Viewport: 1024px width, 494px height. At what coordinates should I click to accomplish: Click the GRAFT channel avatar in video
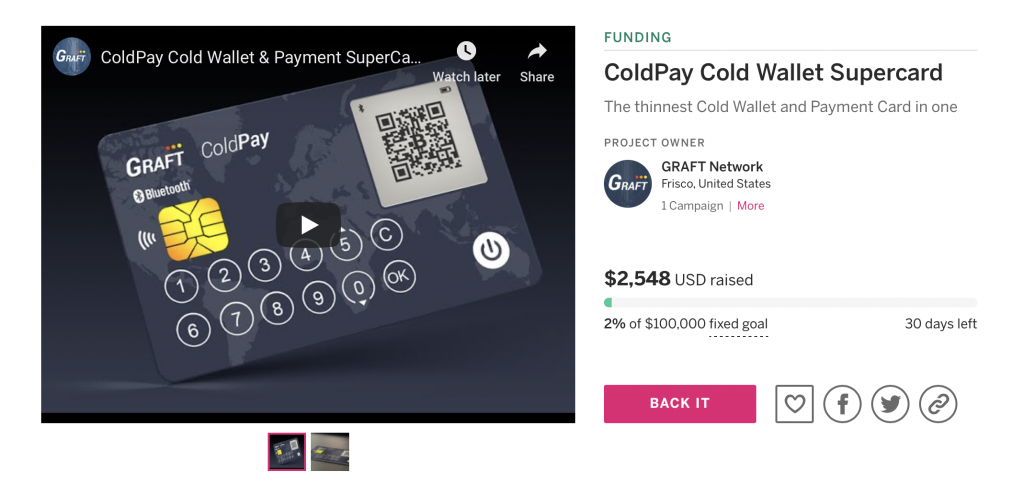click(x=72, y=57)
